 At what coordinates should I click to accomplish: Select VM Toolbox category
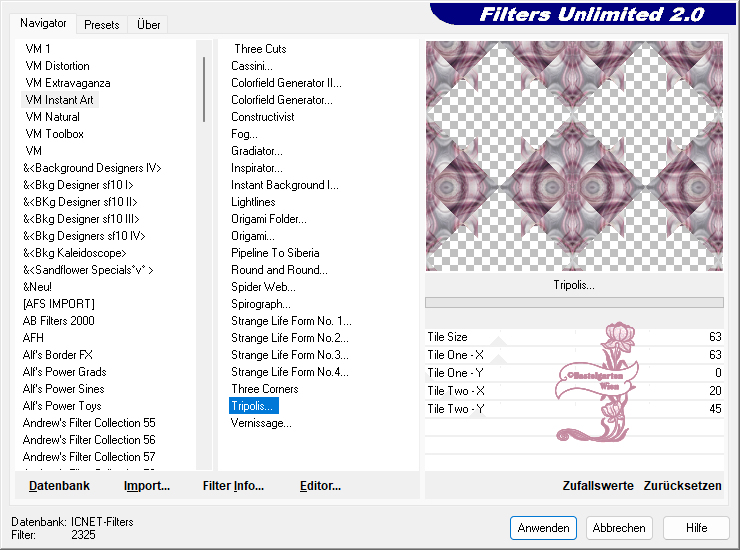coord(54,134)
